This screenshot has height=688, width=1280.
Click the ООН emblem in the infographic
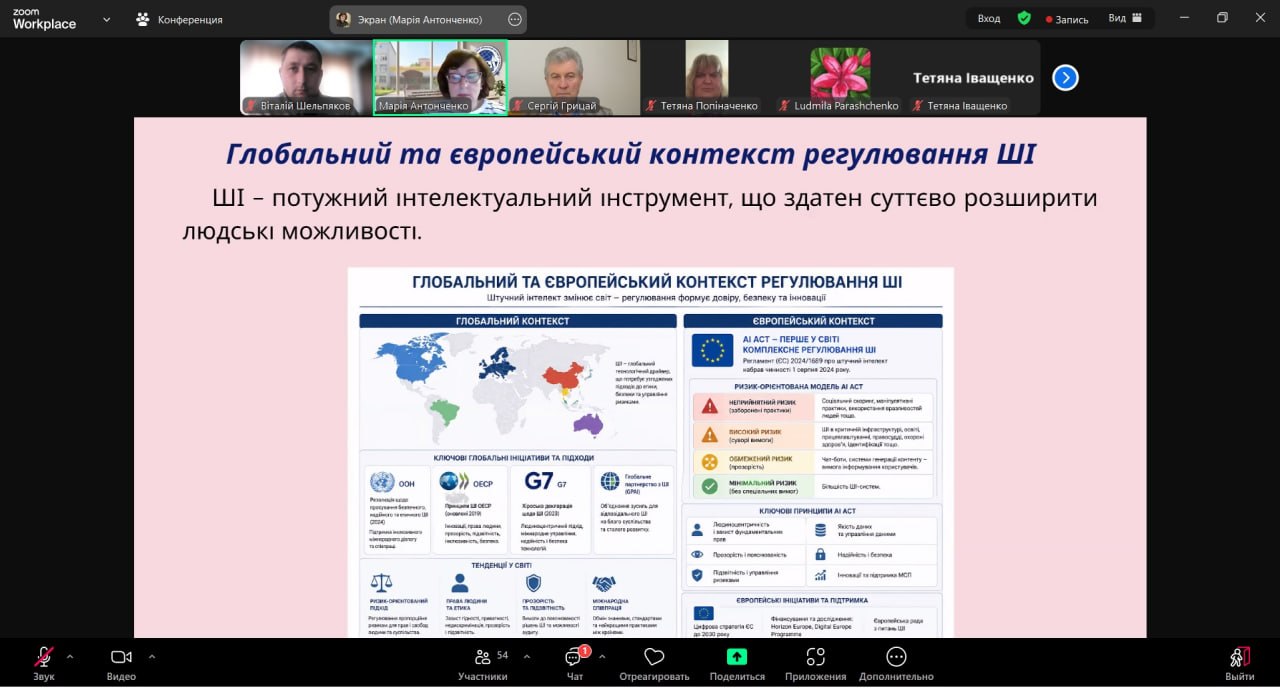click(382, 482)
